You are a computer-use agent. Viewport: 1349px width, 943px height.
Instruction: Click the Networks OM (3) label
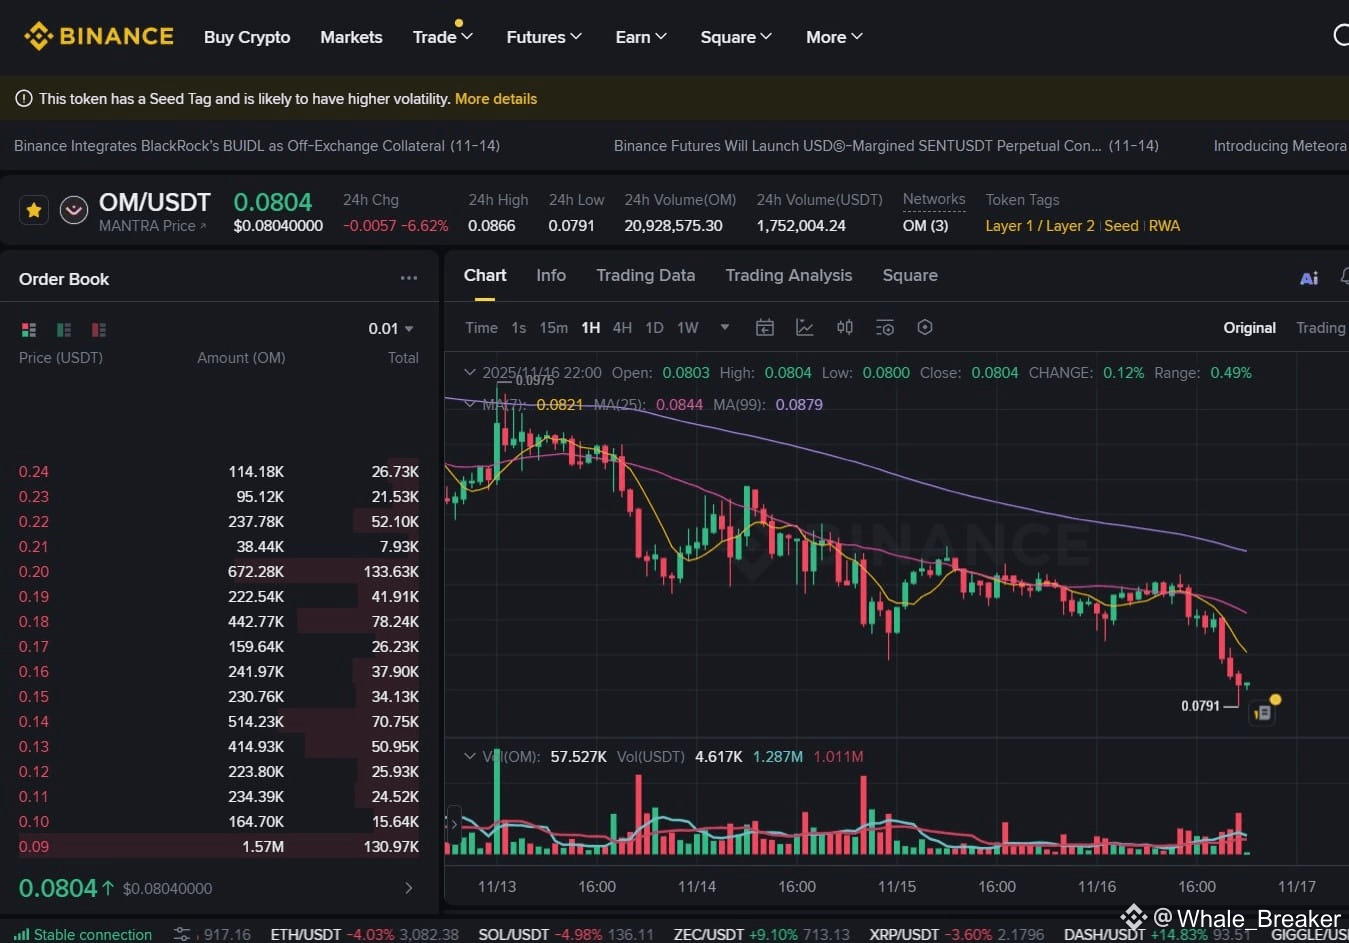pyautogui.click(x=925, y=226)
